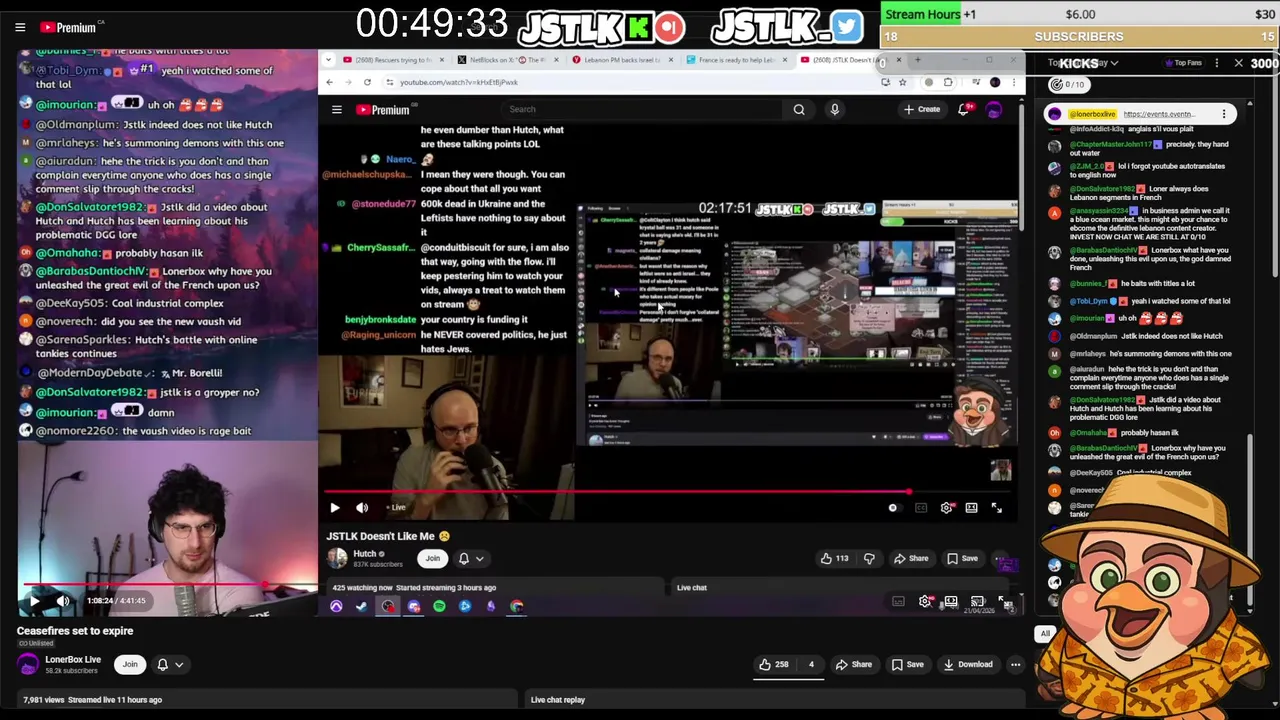1280x720 pixels.
Task: Play the LonerBox stream video
Action: (x=34, y=601)
